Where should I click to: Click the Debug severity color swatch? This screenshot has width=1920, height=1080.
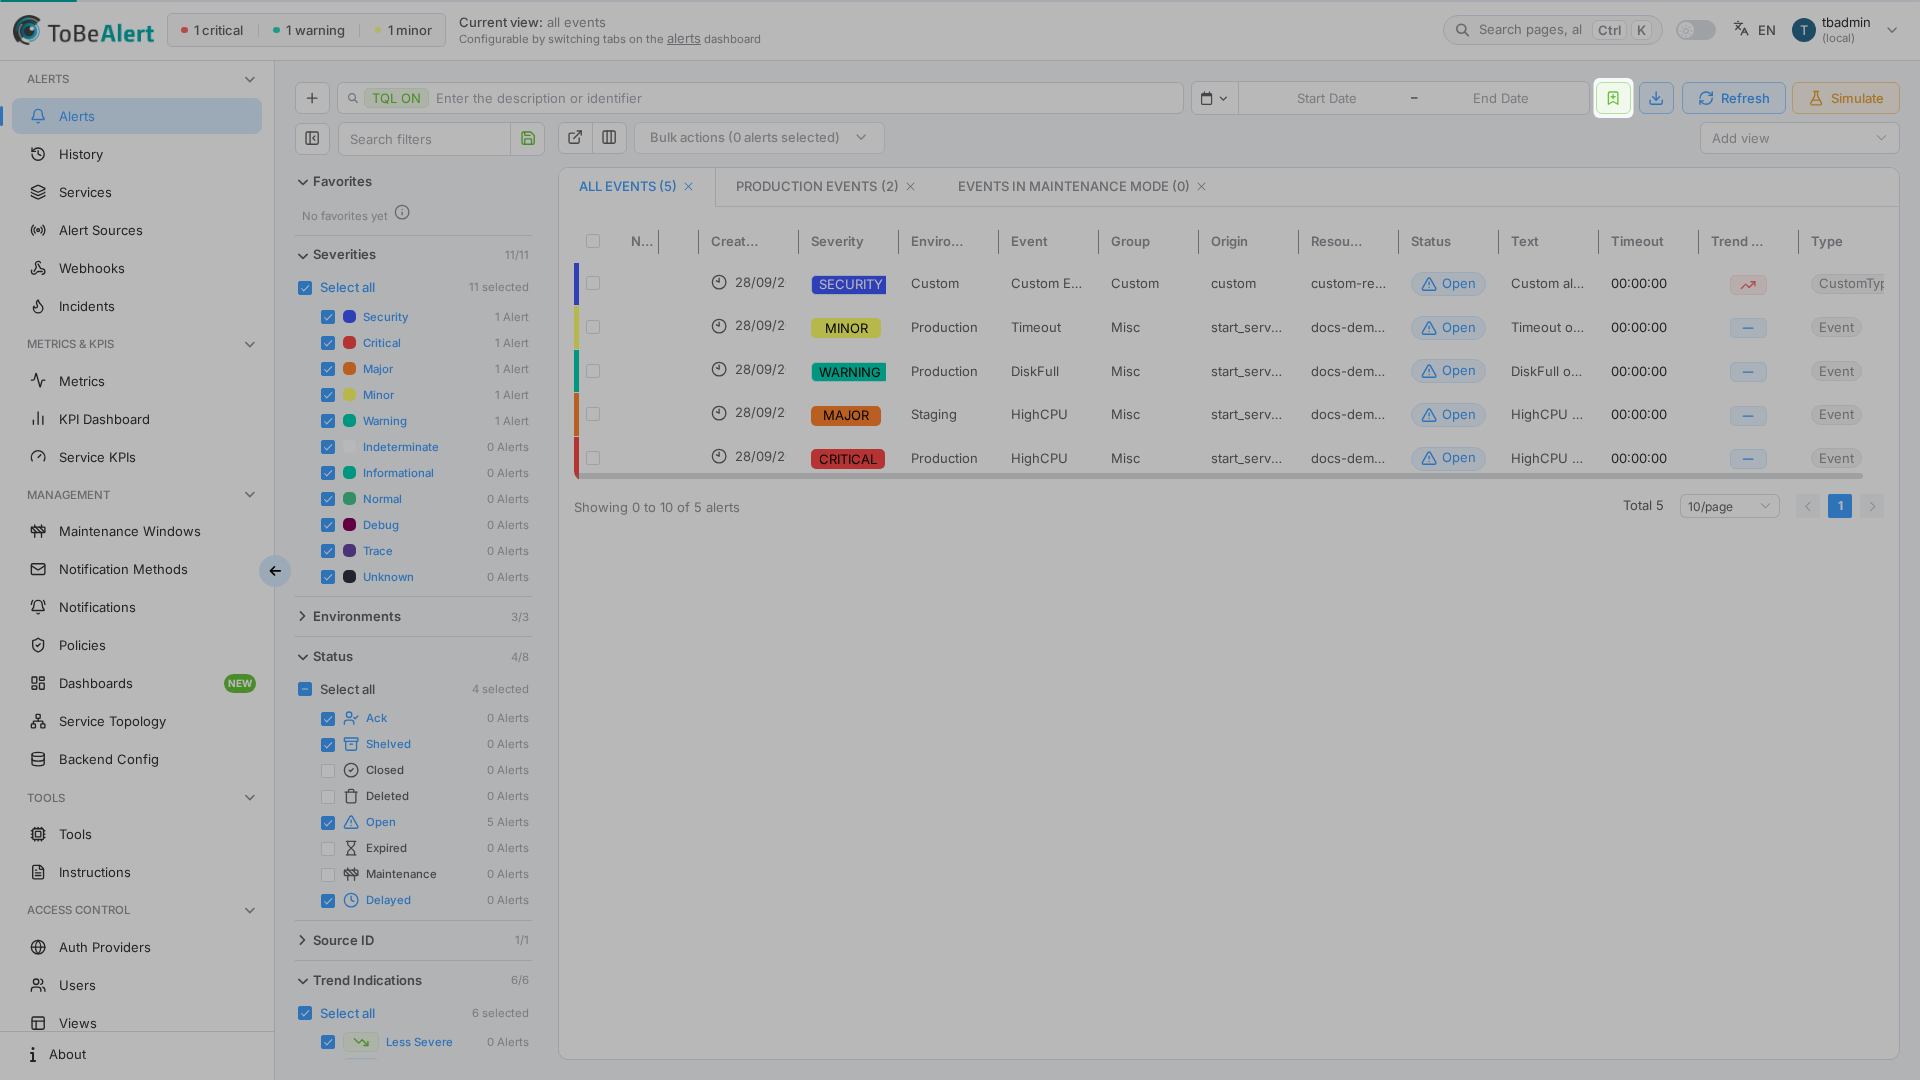[350, 525]
